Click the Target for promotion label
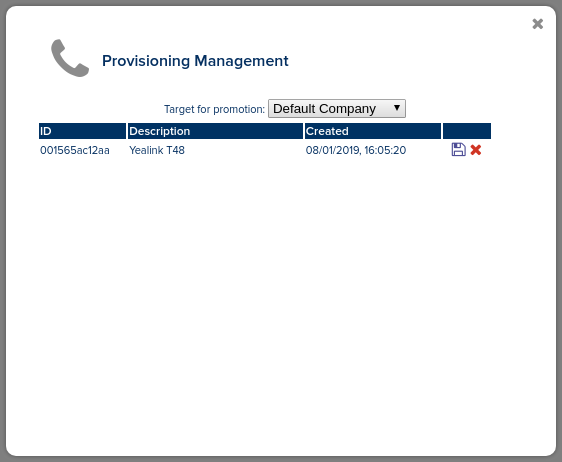Image resolution: width=562 pixels, height=462 pixels. 214,109
